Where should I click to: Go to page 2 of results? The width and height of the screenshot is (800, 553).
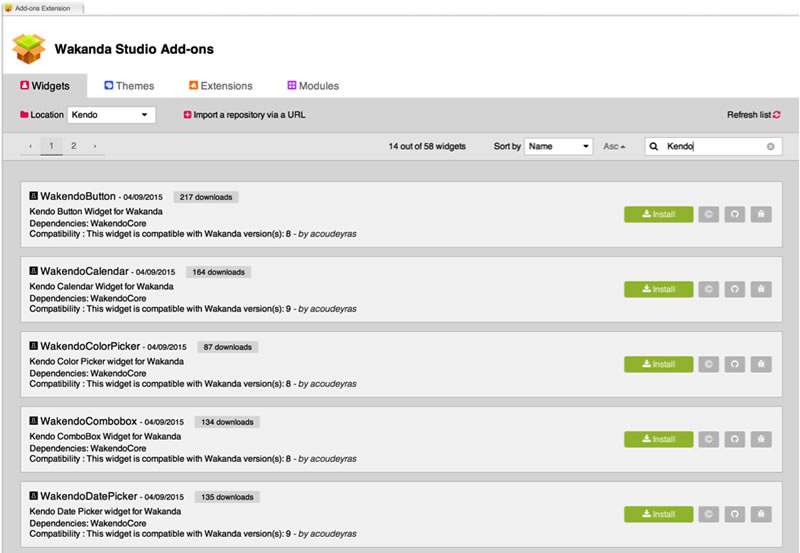click(x=73, y=146)
